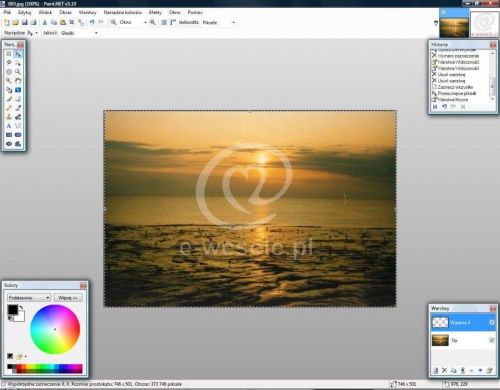Open the Jakość Gładki dropdown
The width and height of the screenshot is (500, 390).
pos(79,33)
